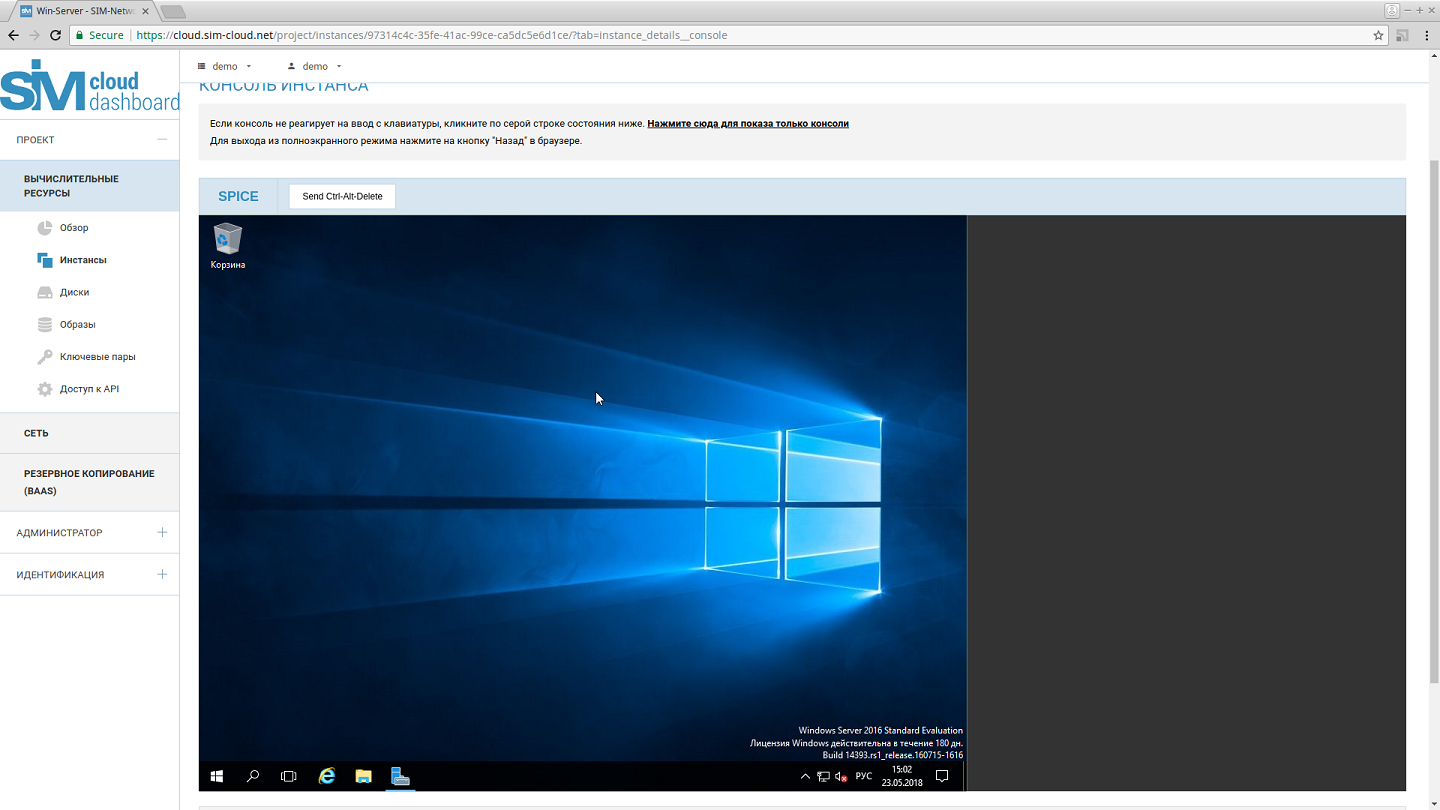Viewport: 1440px width, 810px height.
Task: Open File Explorer from the taskbar
Action: pos(364,776)
